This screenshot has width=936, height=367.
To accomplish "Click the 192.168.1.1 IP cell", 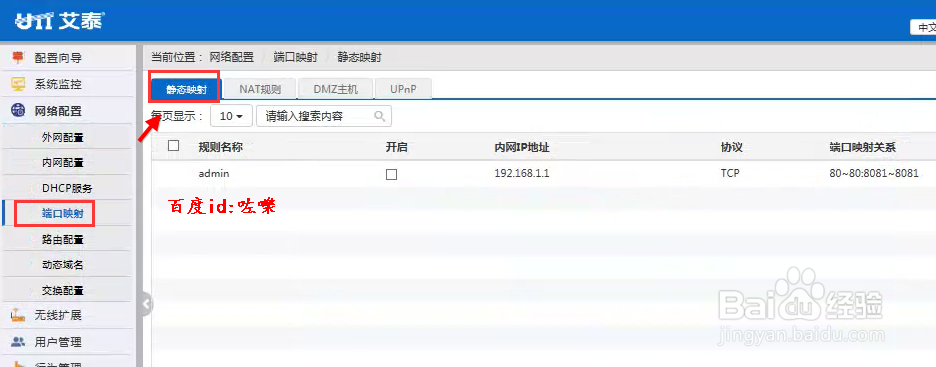I will coord(522,173).
